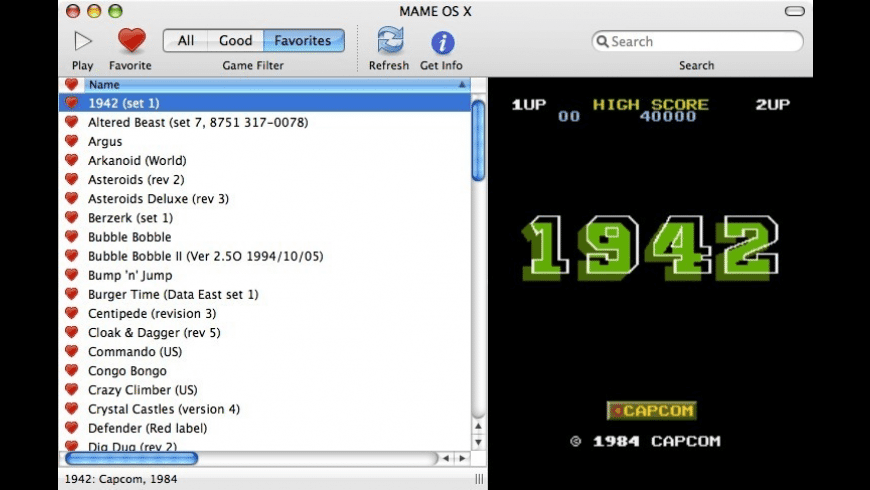Click horizontal scrollbar left arrow
Image resolution: width=870 pixels, height=490 pixels.
click(x=446, y=458)
